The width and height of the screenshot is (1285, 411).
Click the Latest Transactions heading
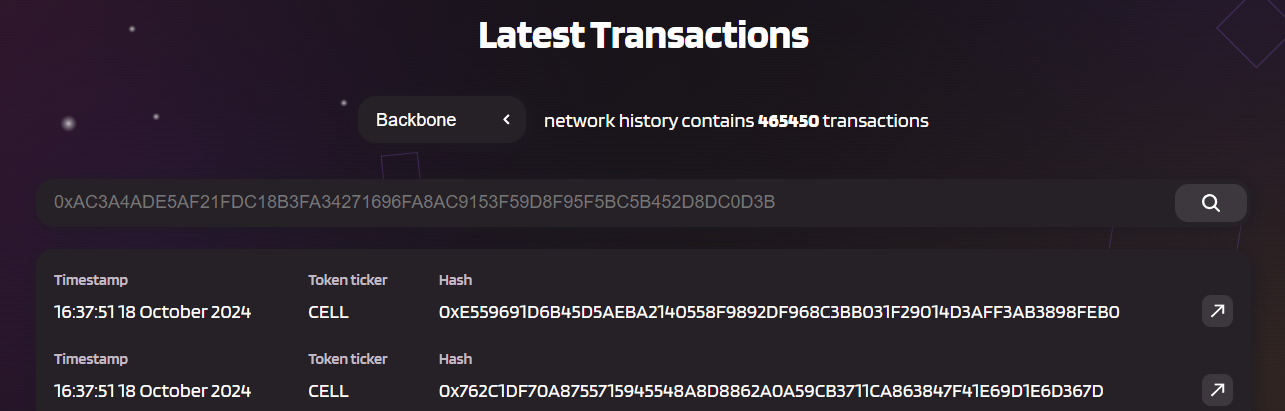coord(643,36)
